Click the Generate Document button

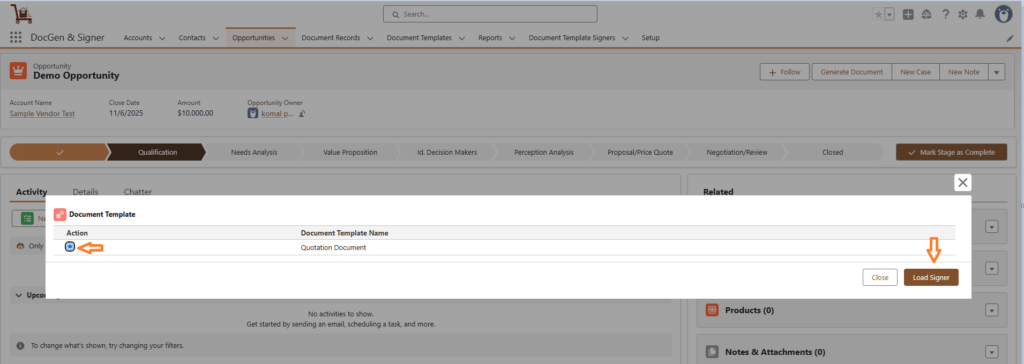[x=852, y=72]
